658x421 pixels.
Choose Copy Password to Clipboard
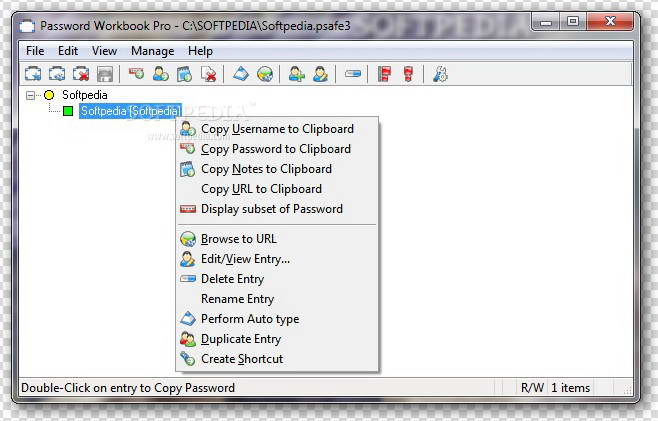(277, 149)
